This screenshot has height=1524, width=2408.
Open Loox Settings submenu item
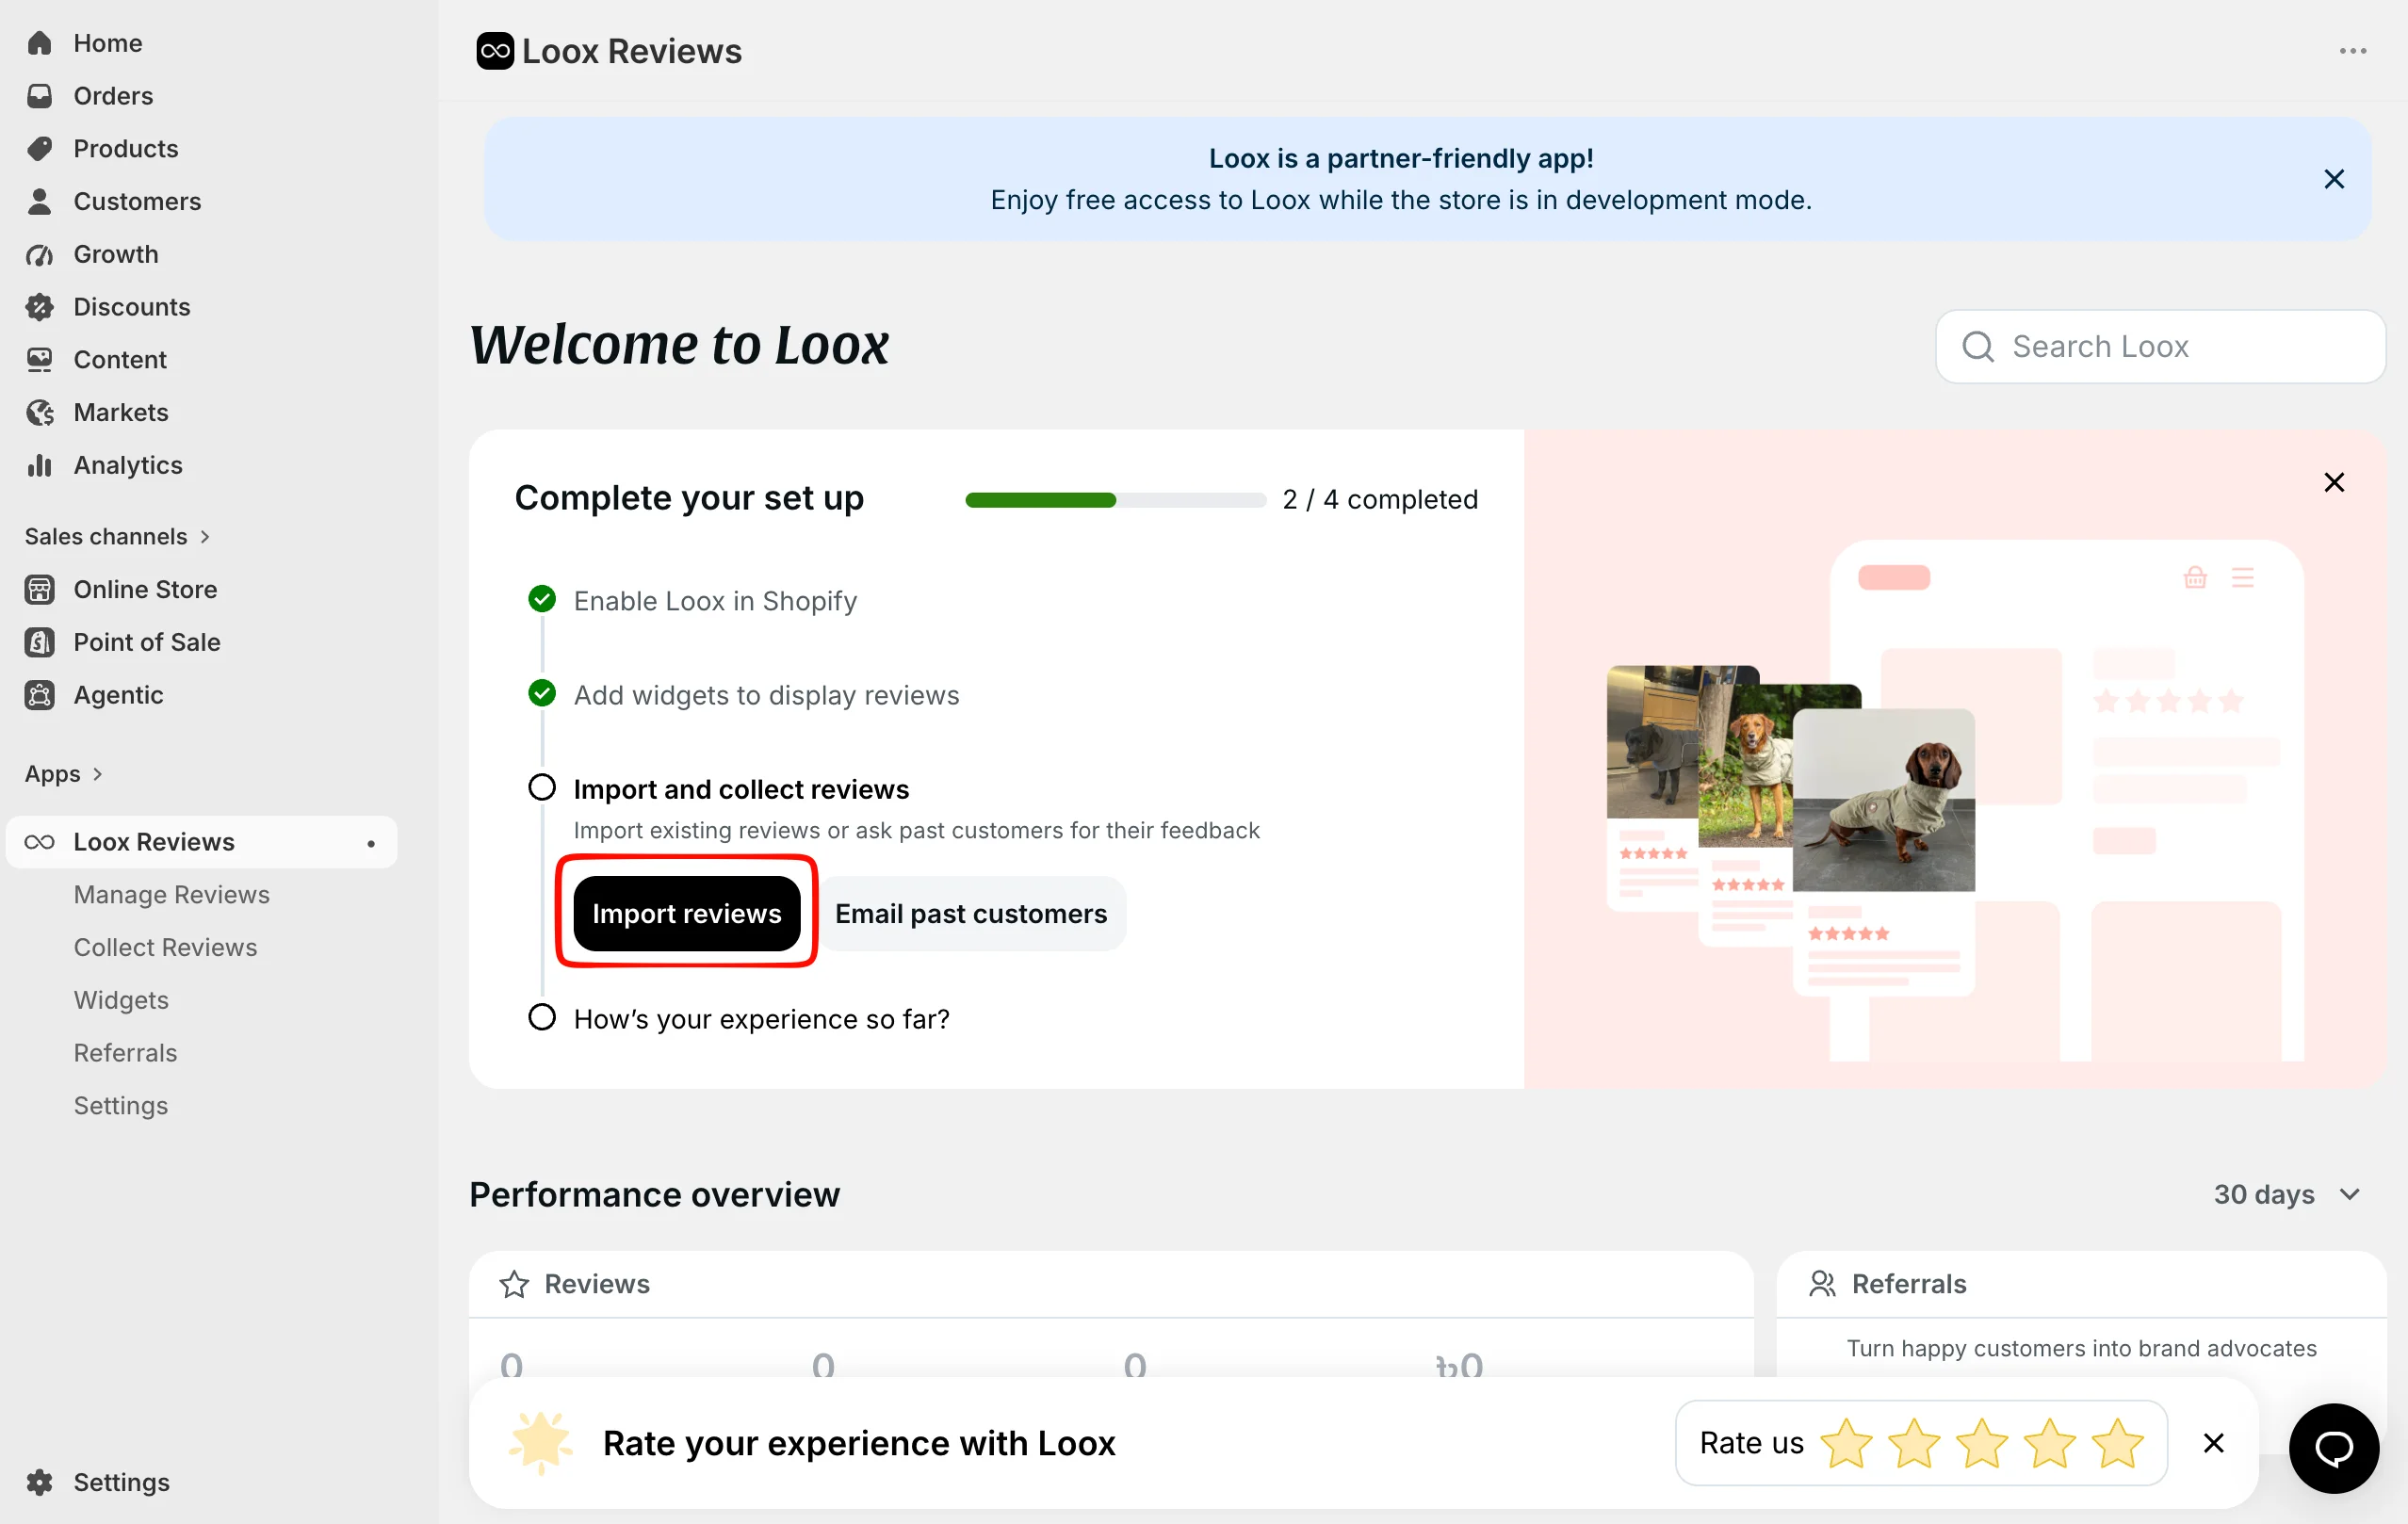click(x=121, y=1106)
